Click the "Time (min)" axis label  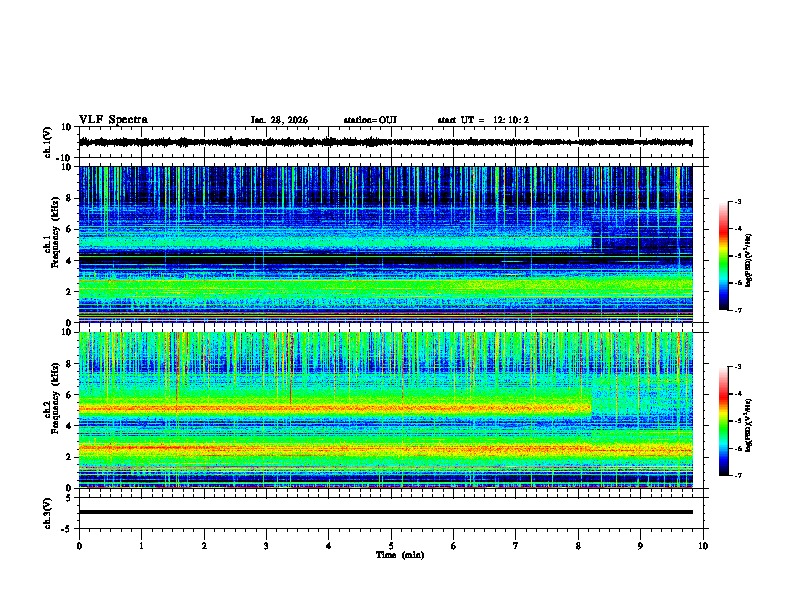(x=400, y=555)
